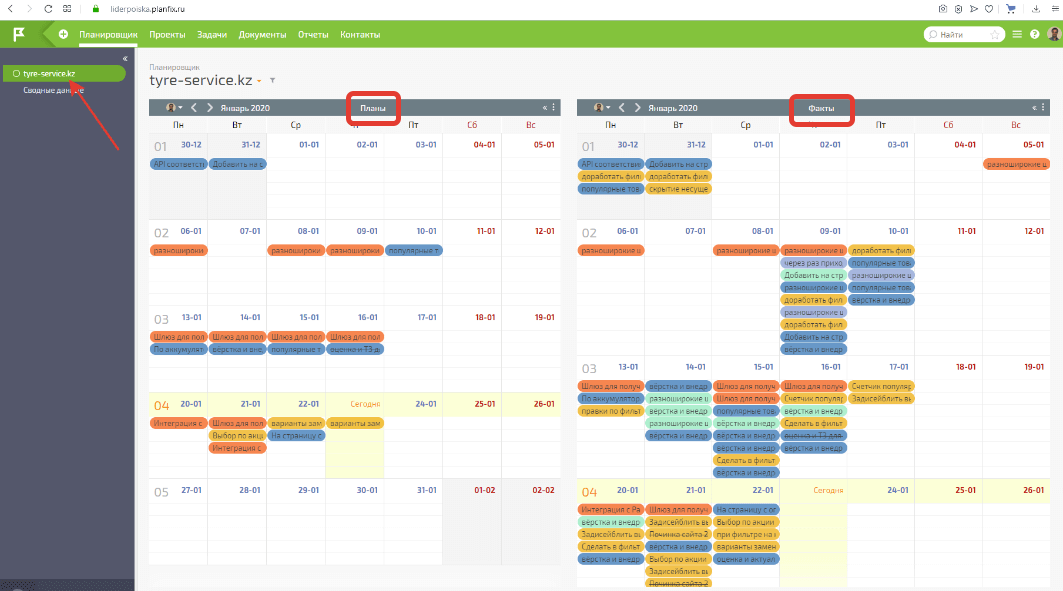Open 'Интеграция с' task on 20-01 in Планы
This screenshot has width=1063, height=591.
(178, 423)
